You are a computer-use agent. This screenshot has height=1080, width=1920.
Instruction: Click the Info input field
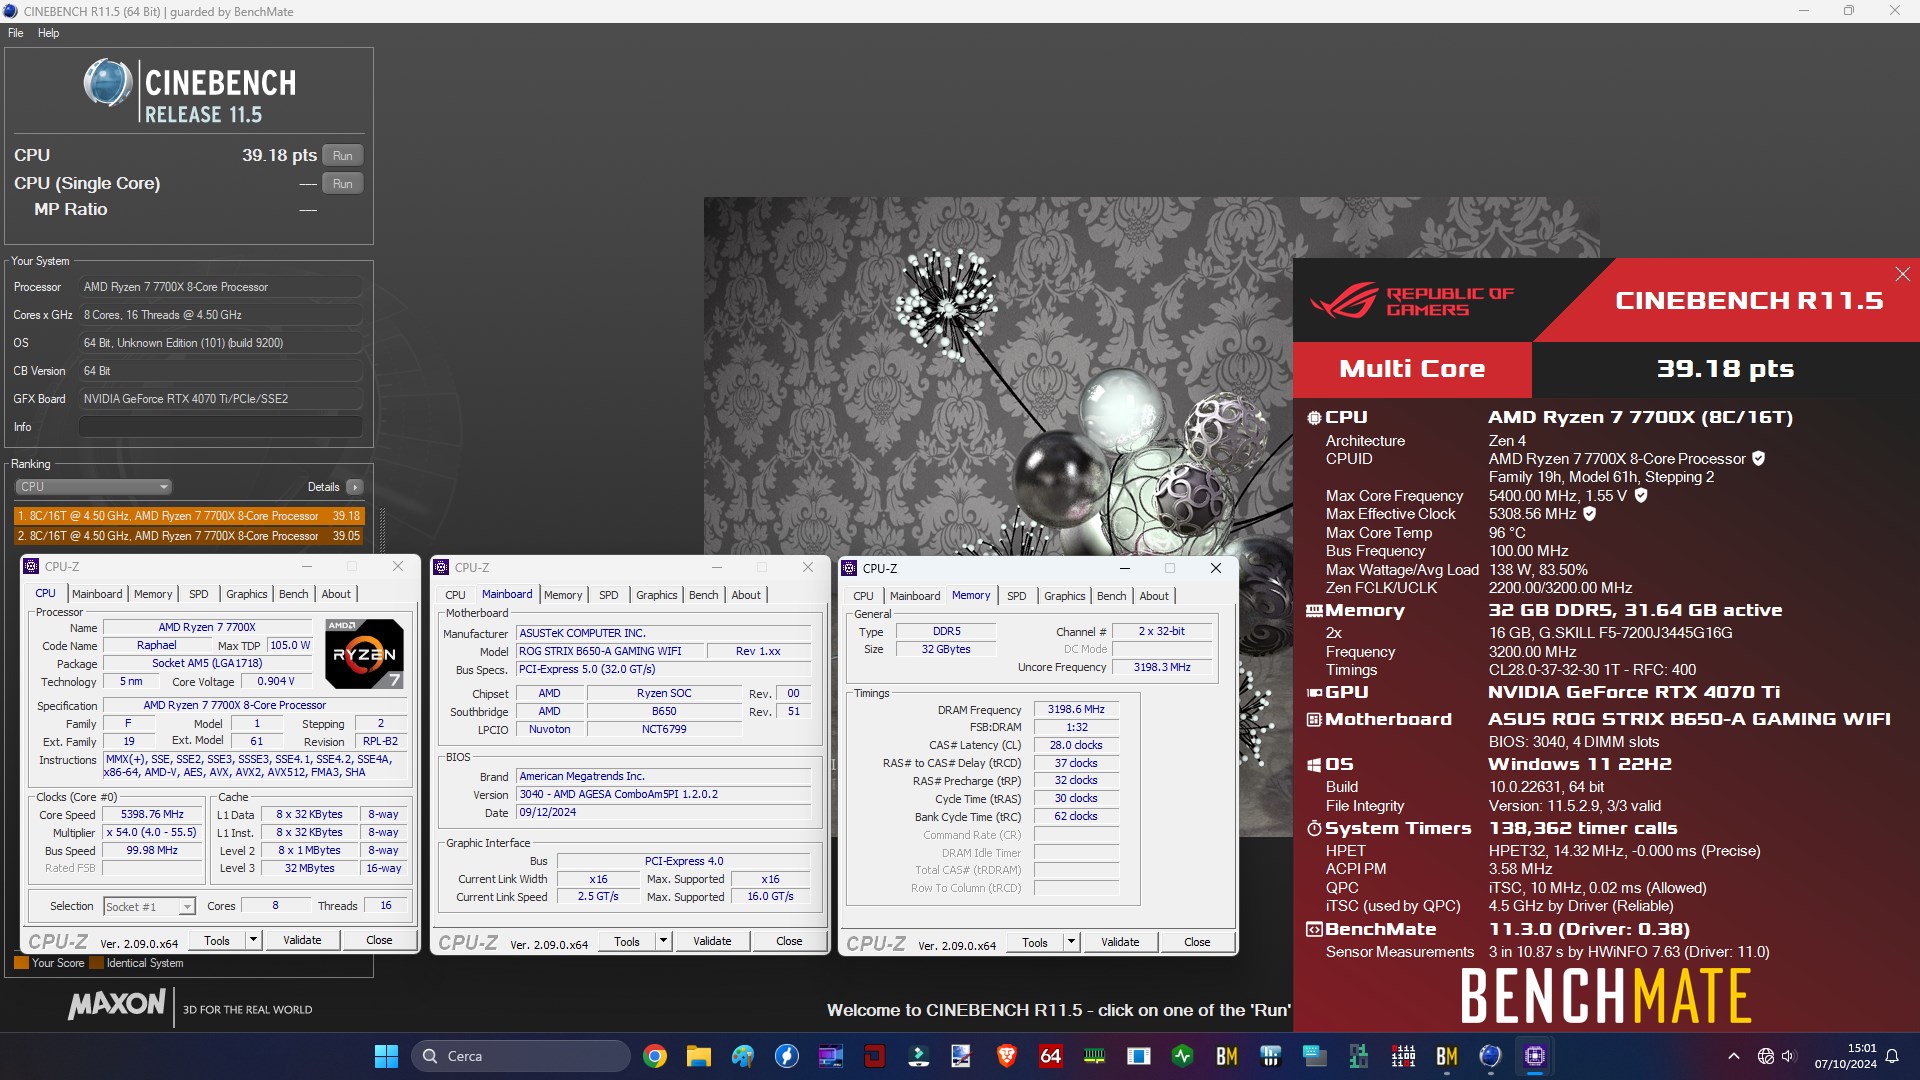pyautogui.click(x=221, y=427)
